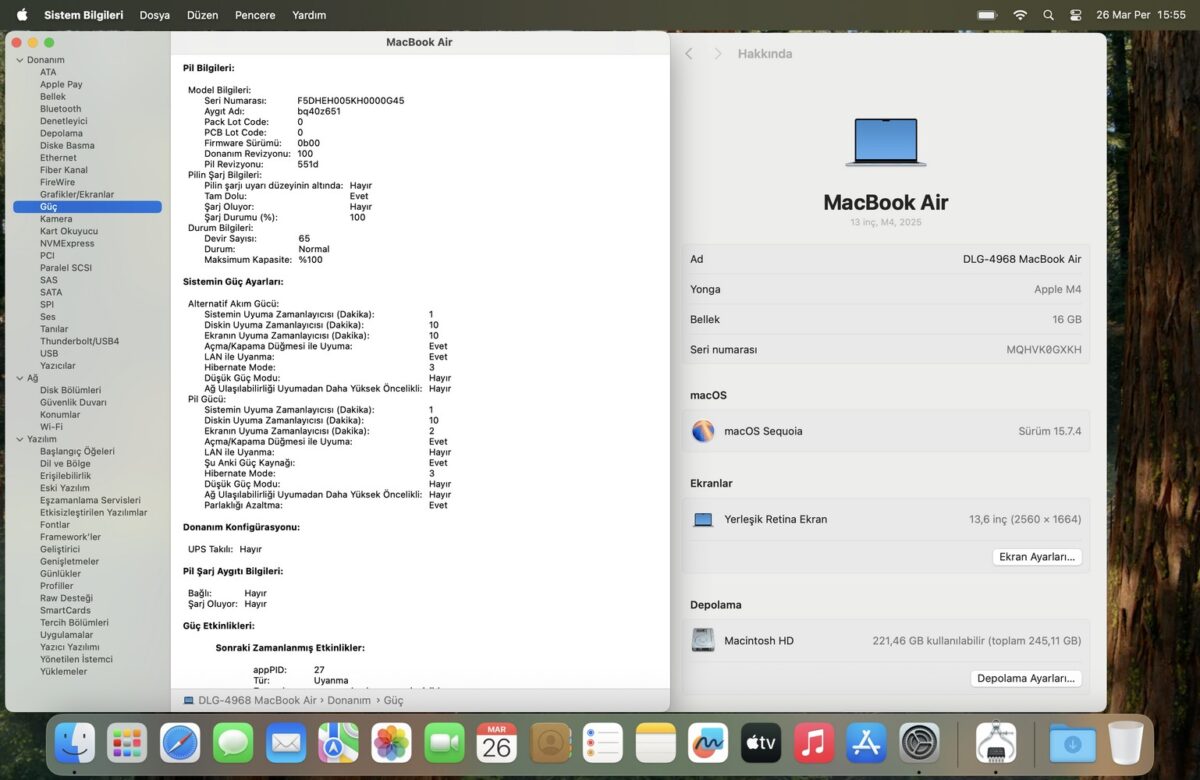Select Grafikler/Ekranlar in the sidebar

coord(77,194)
